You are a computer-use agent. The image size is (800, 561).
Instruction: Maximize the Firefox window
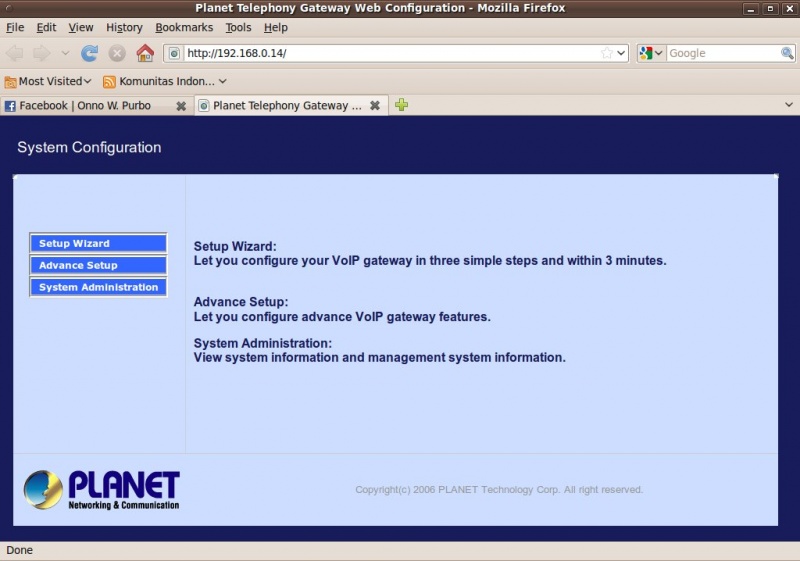770,9
